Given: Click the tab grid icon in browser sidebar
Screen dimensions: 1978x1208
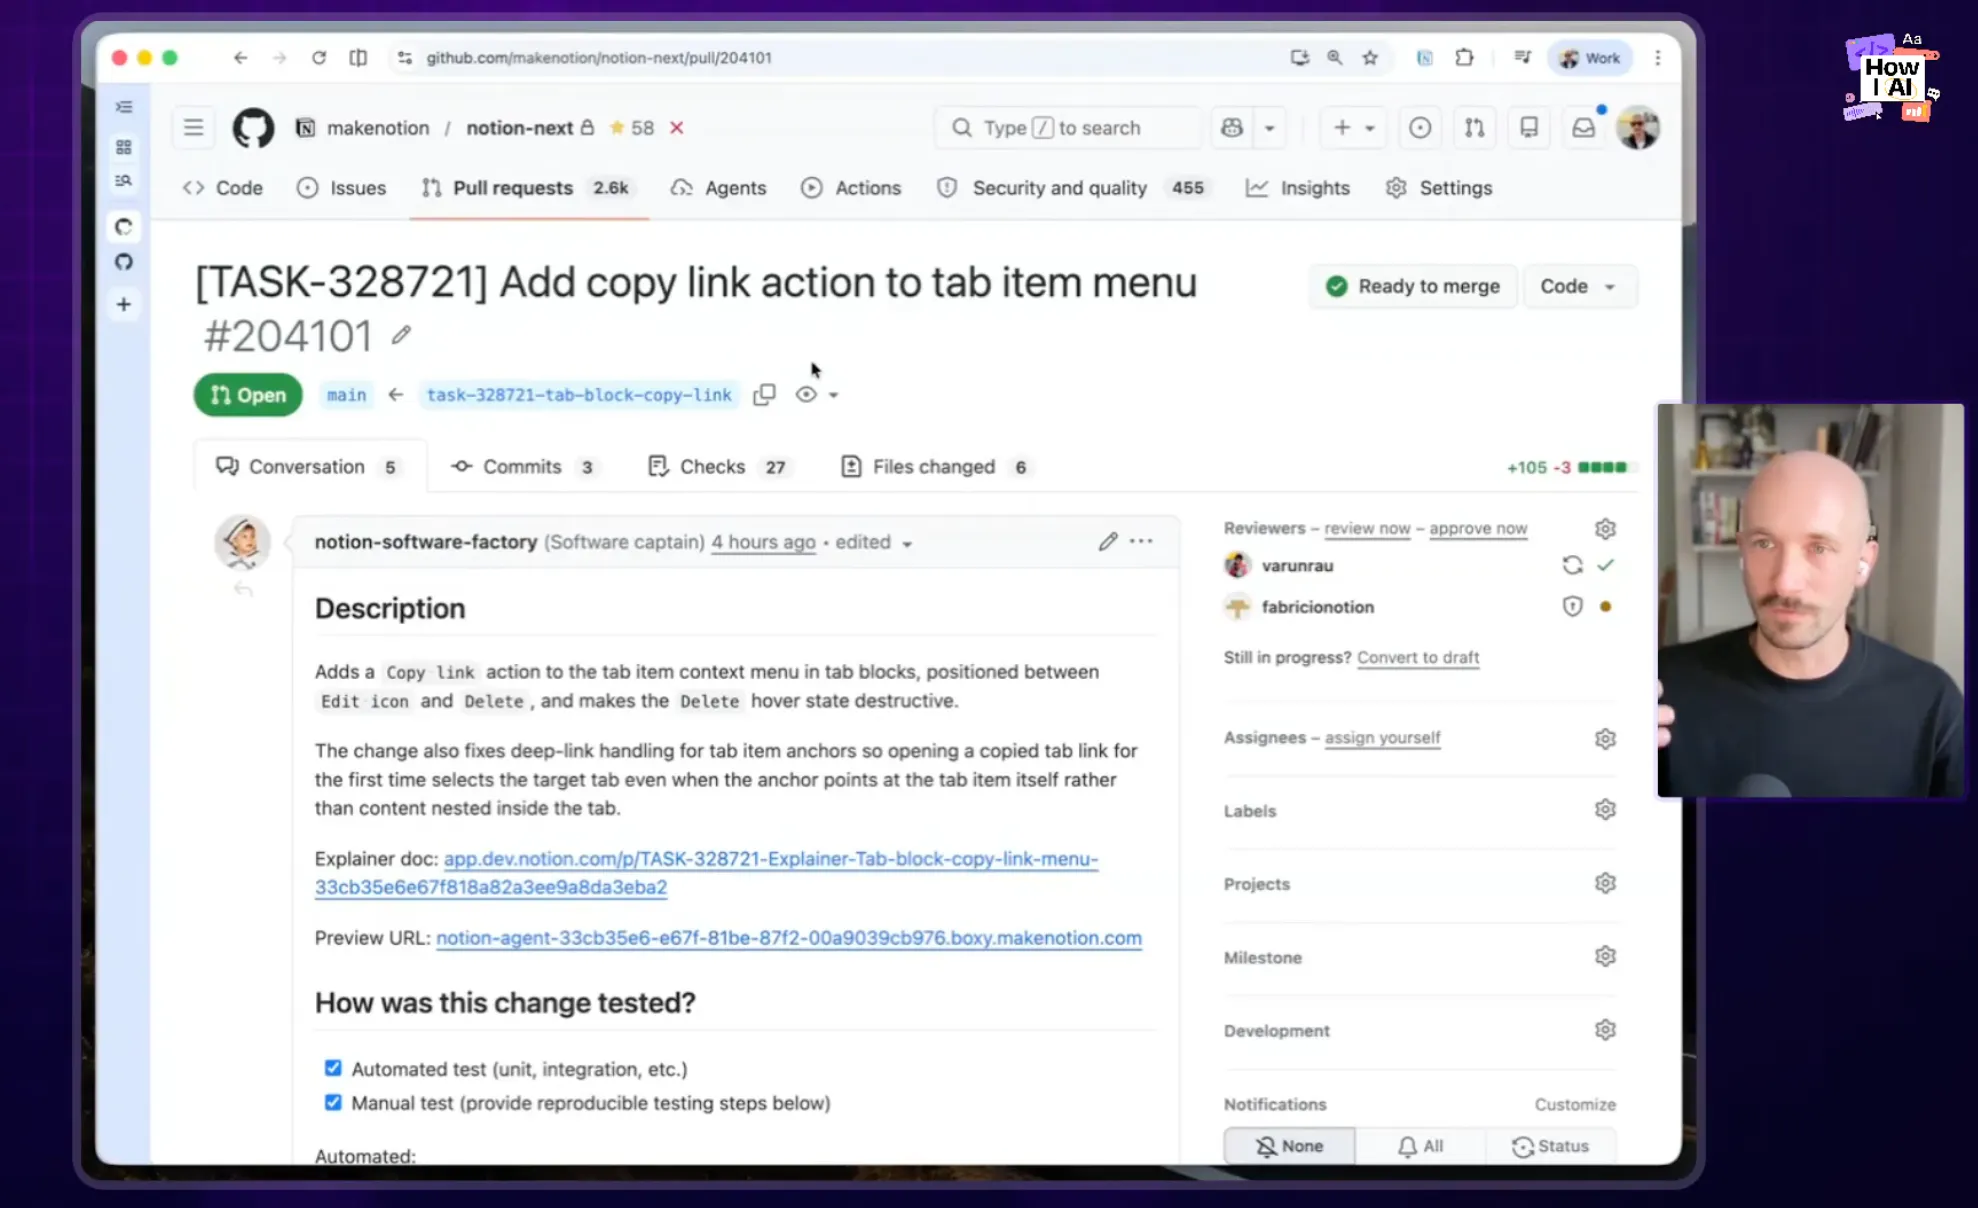Looking at the screenshot, I should [124, 147].
